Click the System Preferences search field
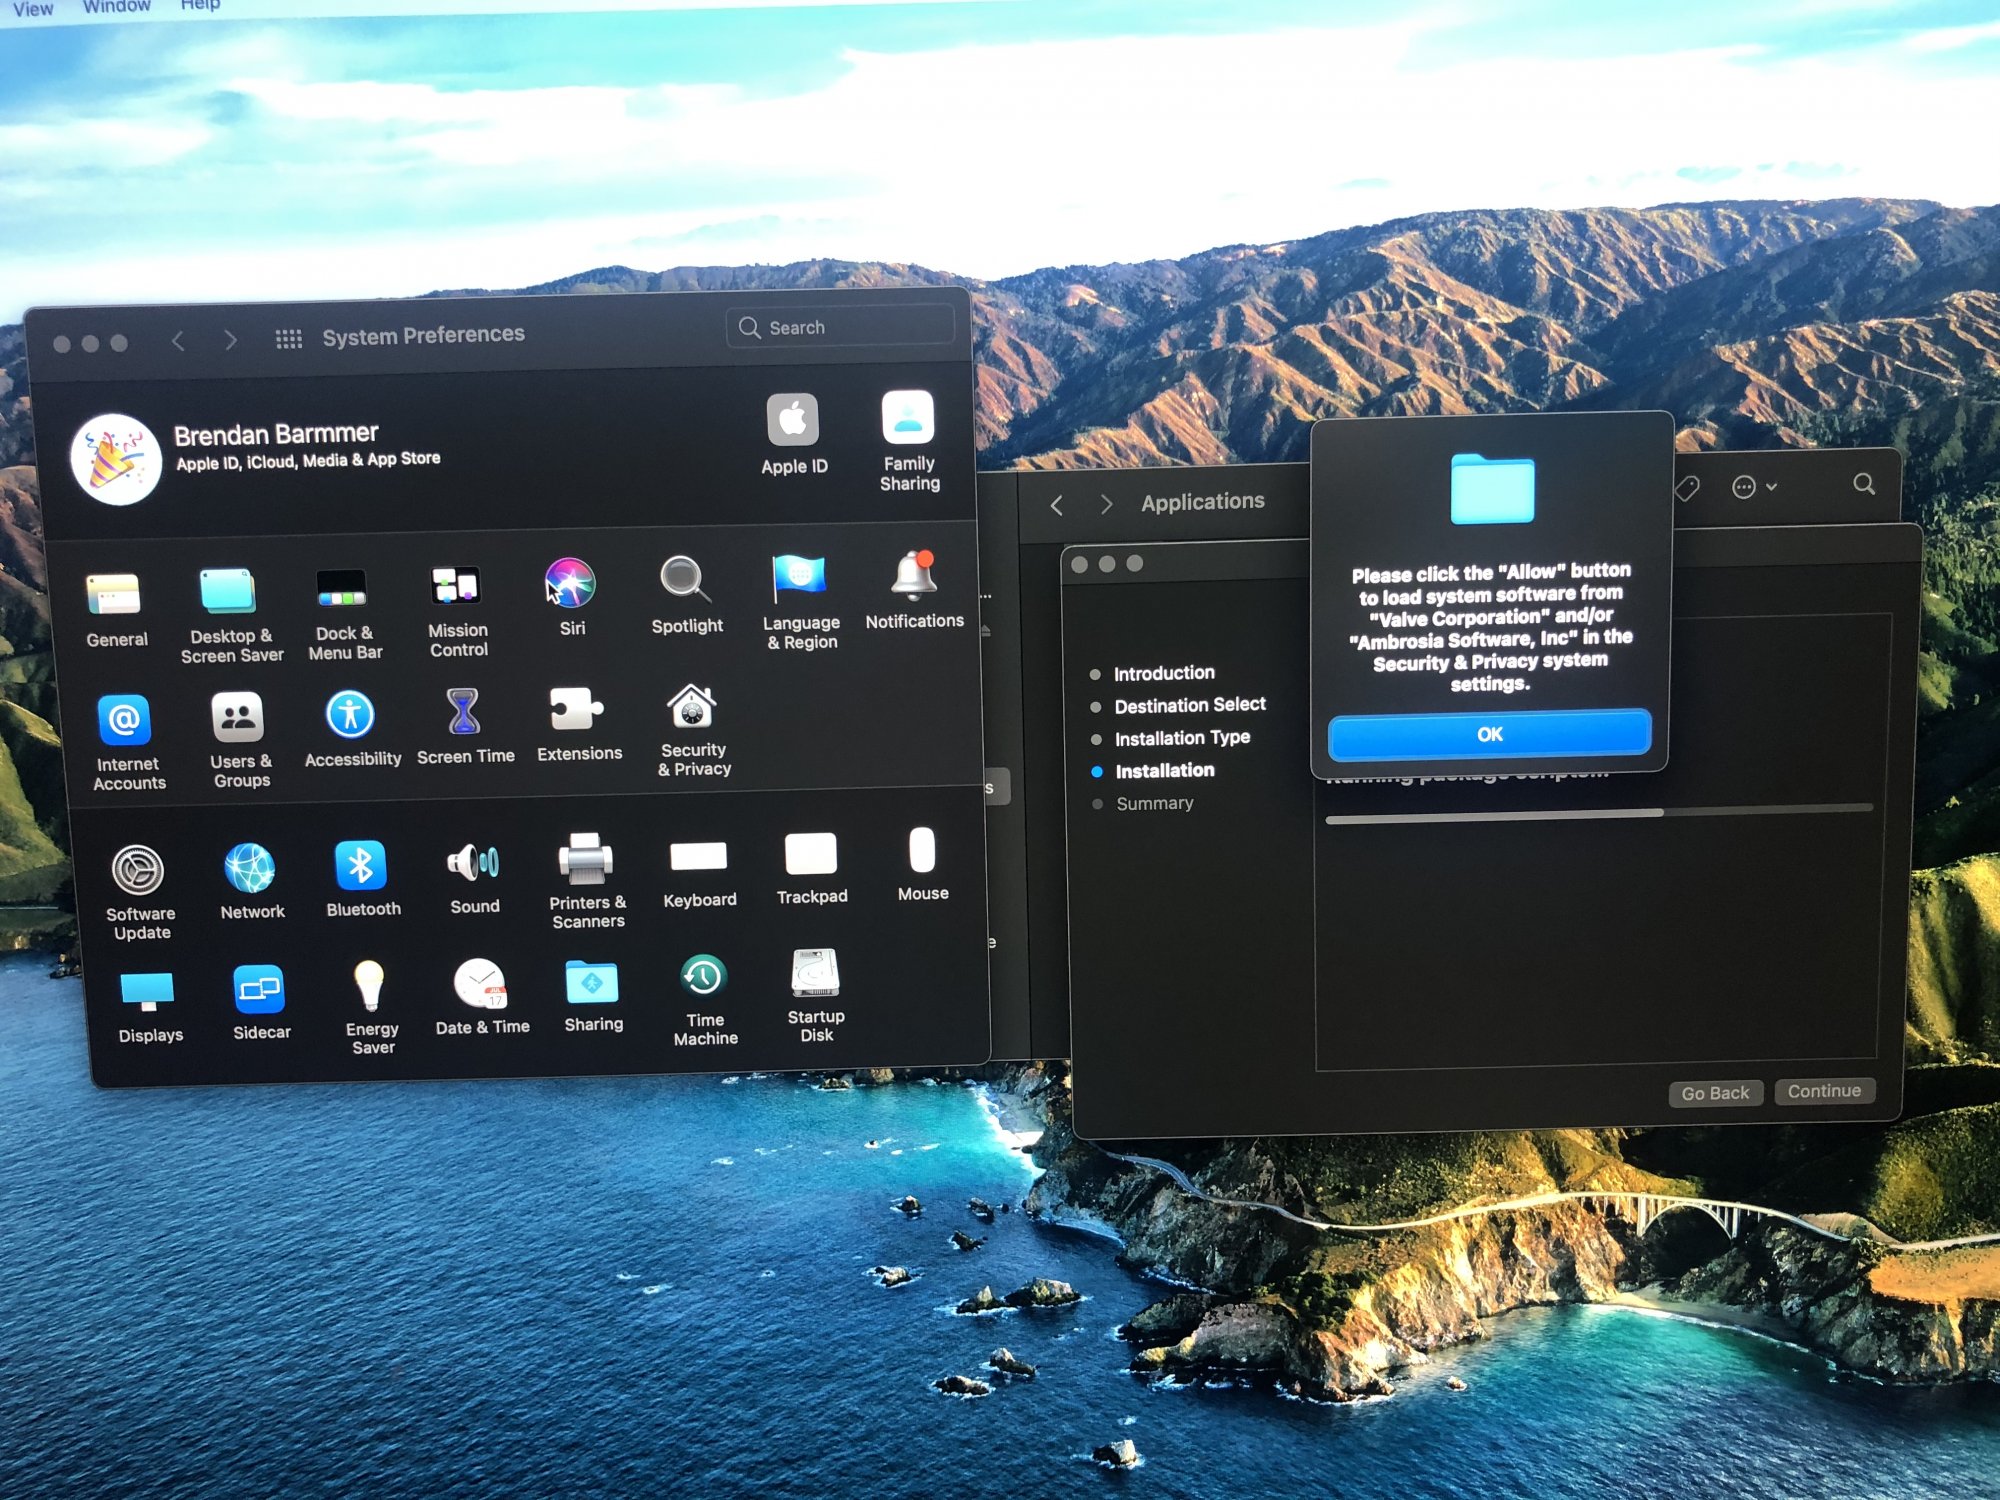Screen dimensions: 2000x1500 click(840, 327)
